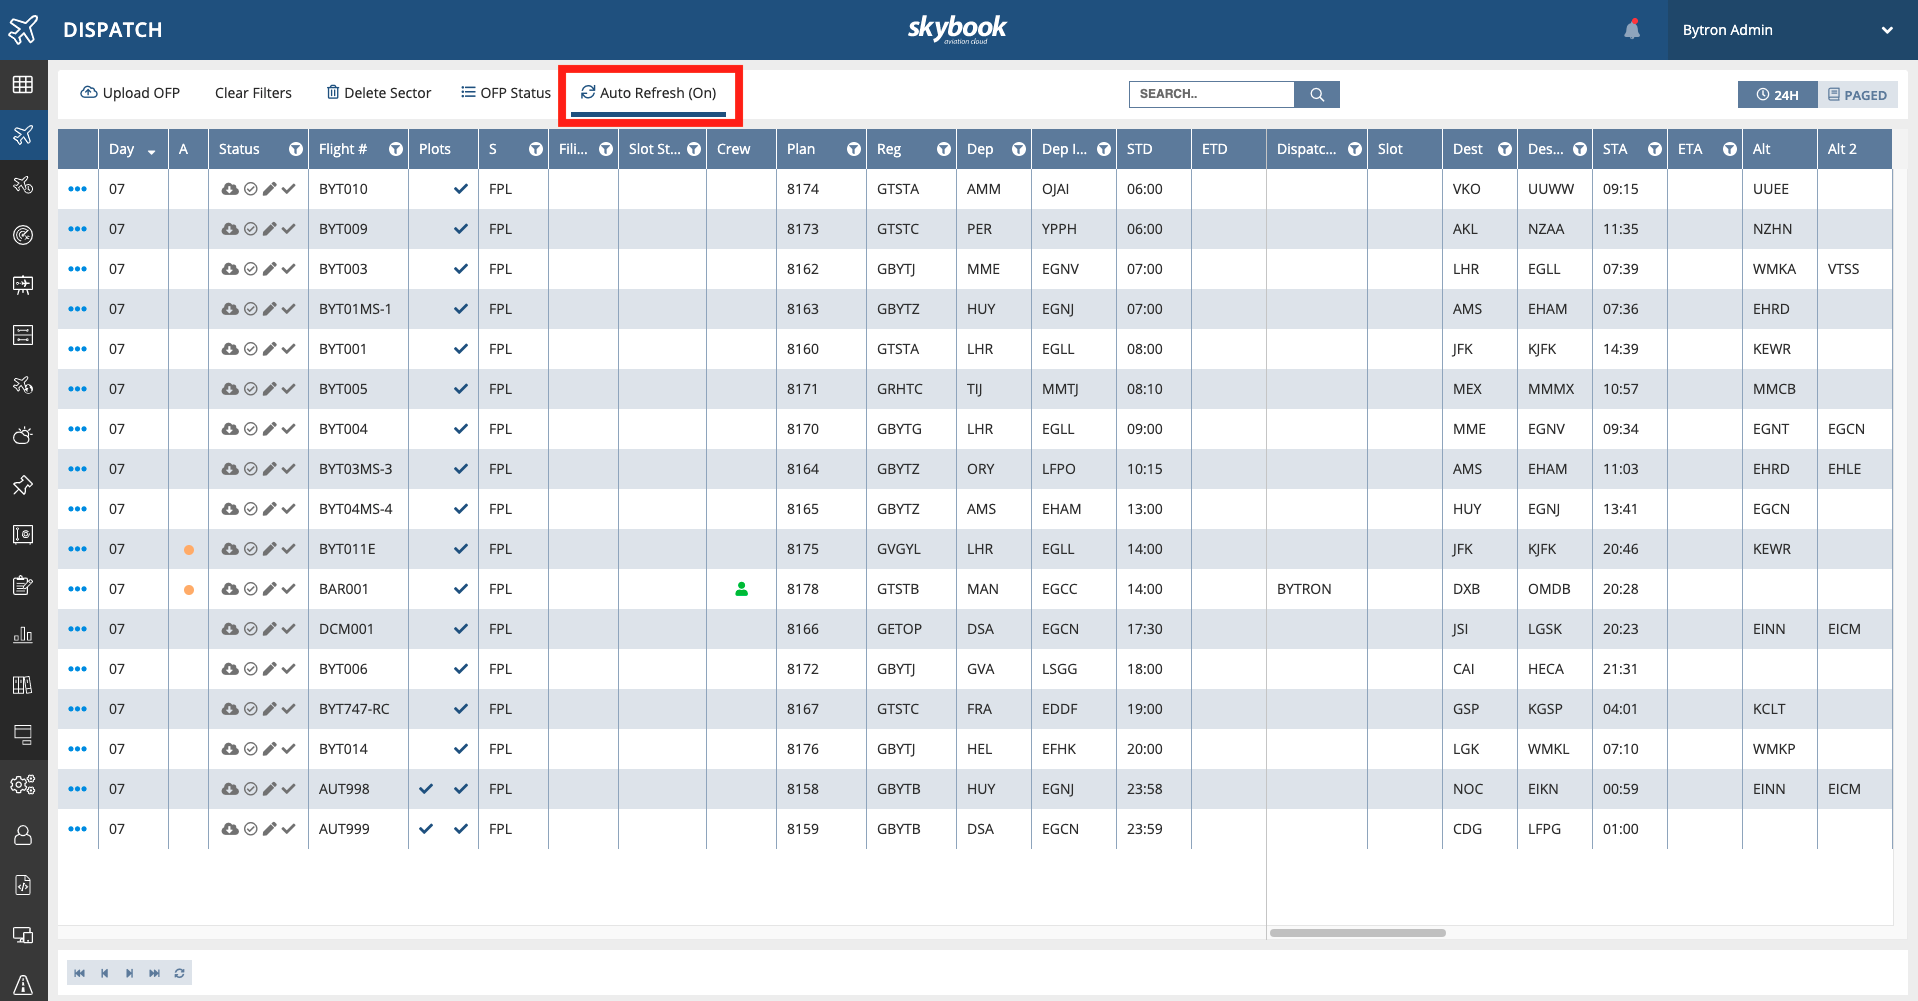Click into the SEARCH field

(1212, 94)
